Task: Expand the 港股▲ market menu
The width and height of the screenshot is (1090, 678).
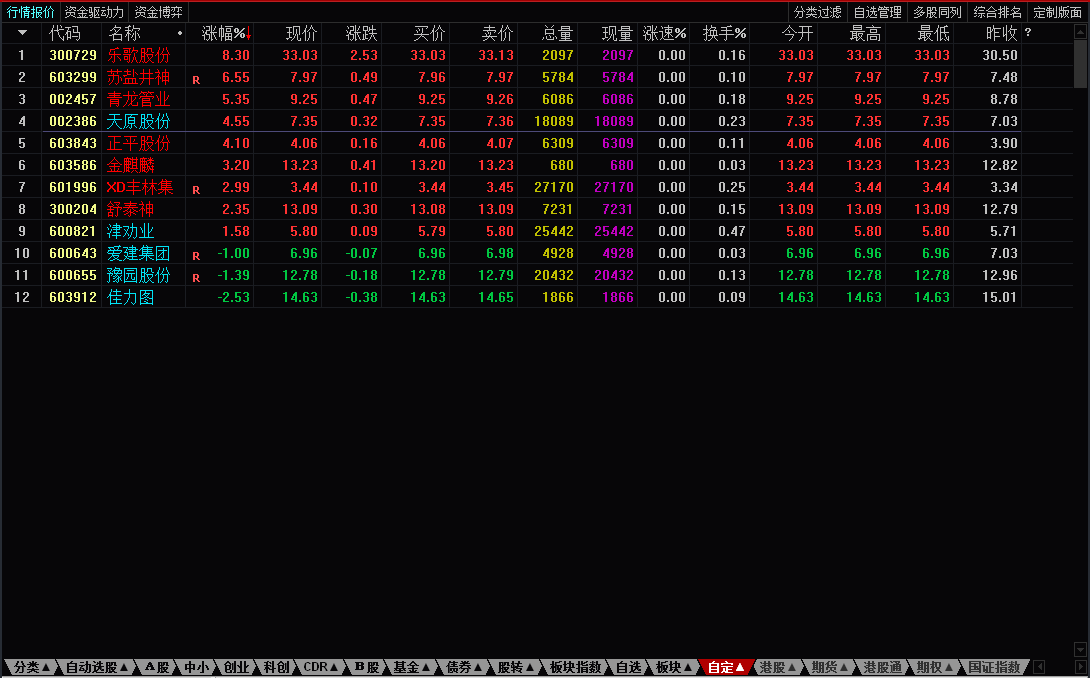Action: point(777,667)
